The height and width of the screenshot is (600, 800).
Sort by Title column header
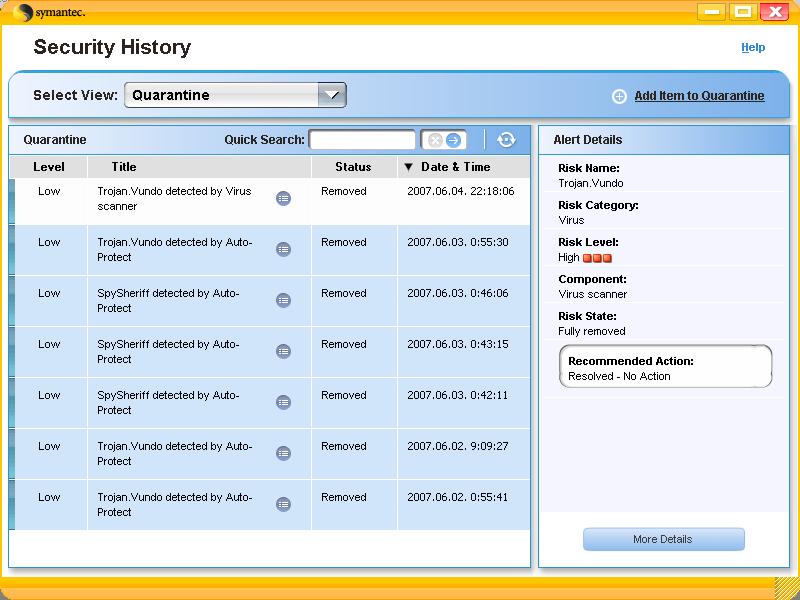pos(199,167)
